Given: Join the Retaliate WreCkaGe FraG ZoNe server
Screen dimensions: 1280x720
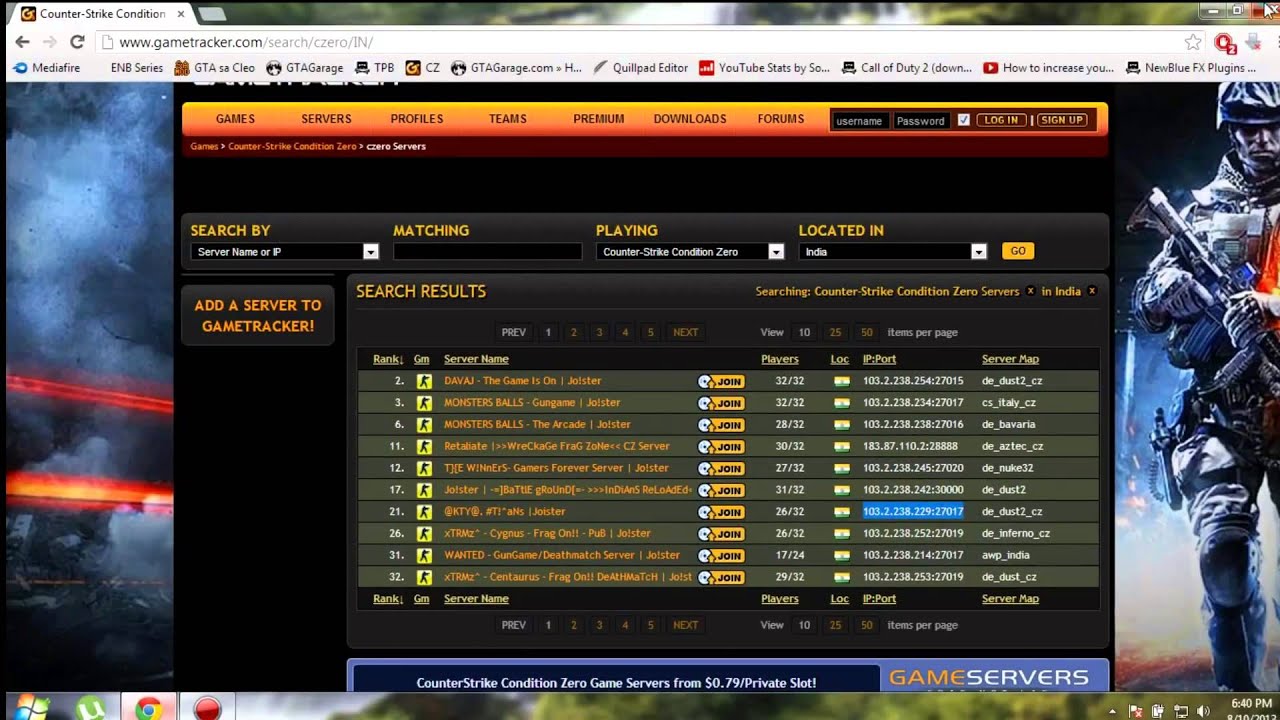Looking at the screenshot, I should 721,446.
